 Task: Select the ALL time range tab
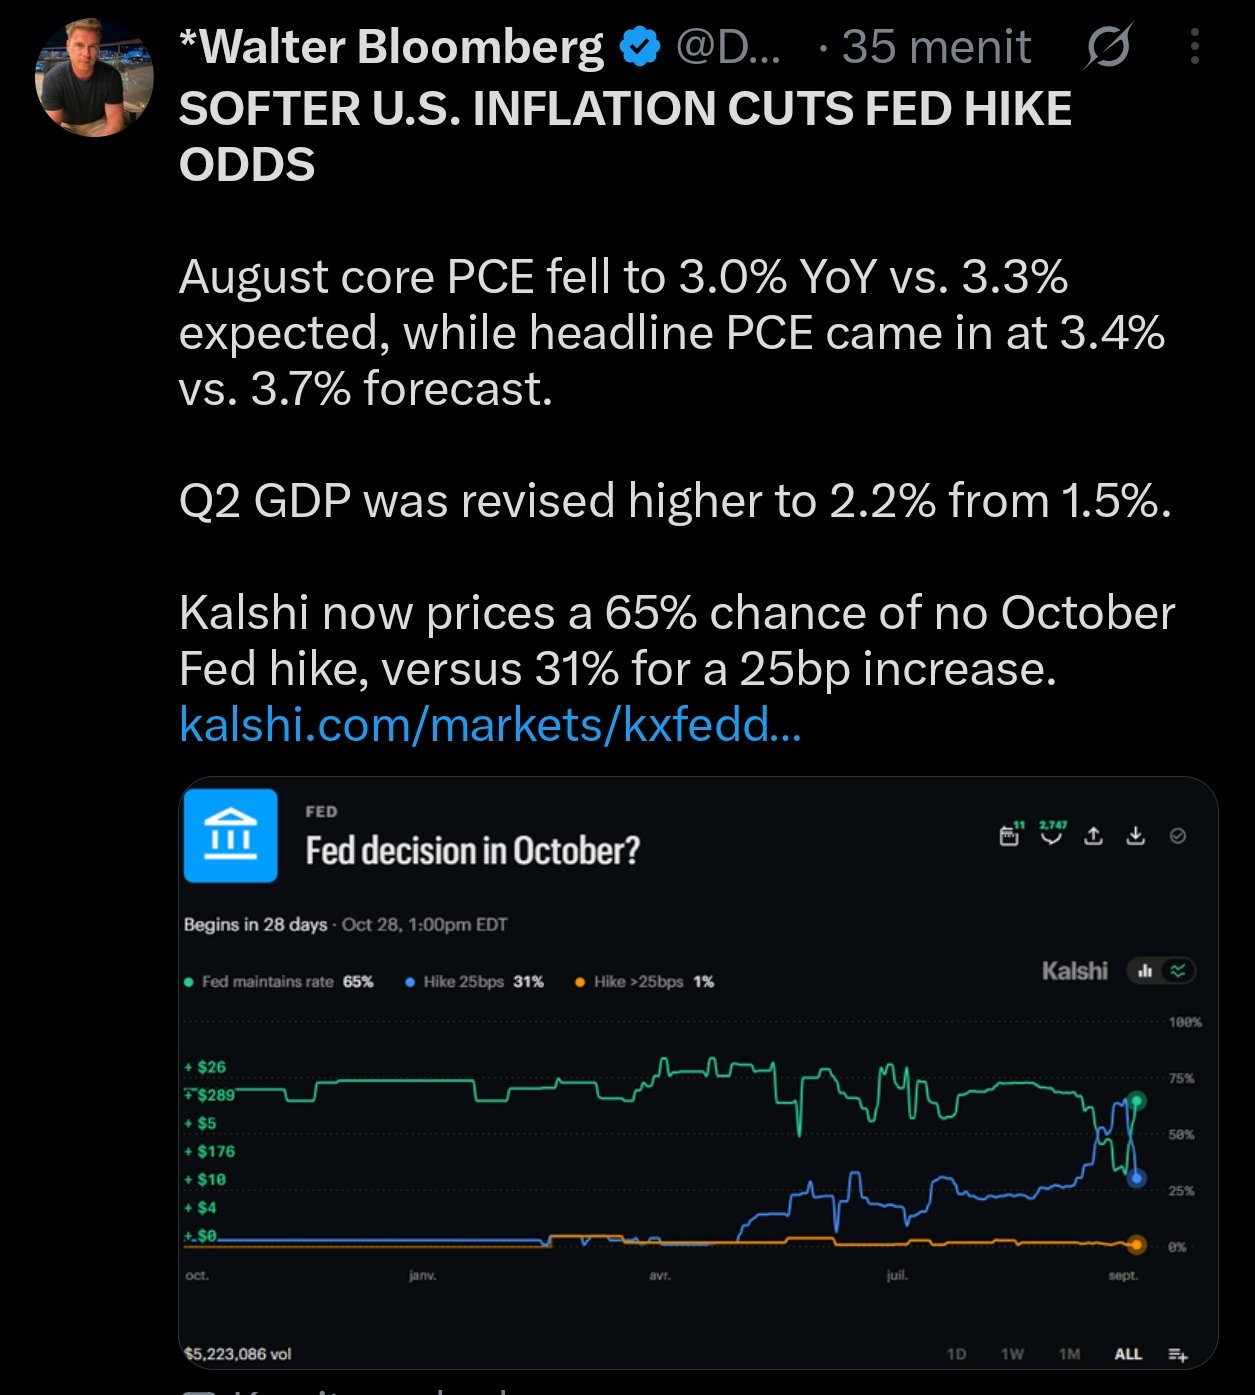[1128, 1353]
